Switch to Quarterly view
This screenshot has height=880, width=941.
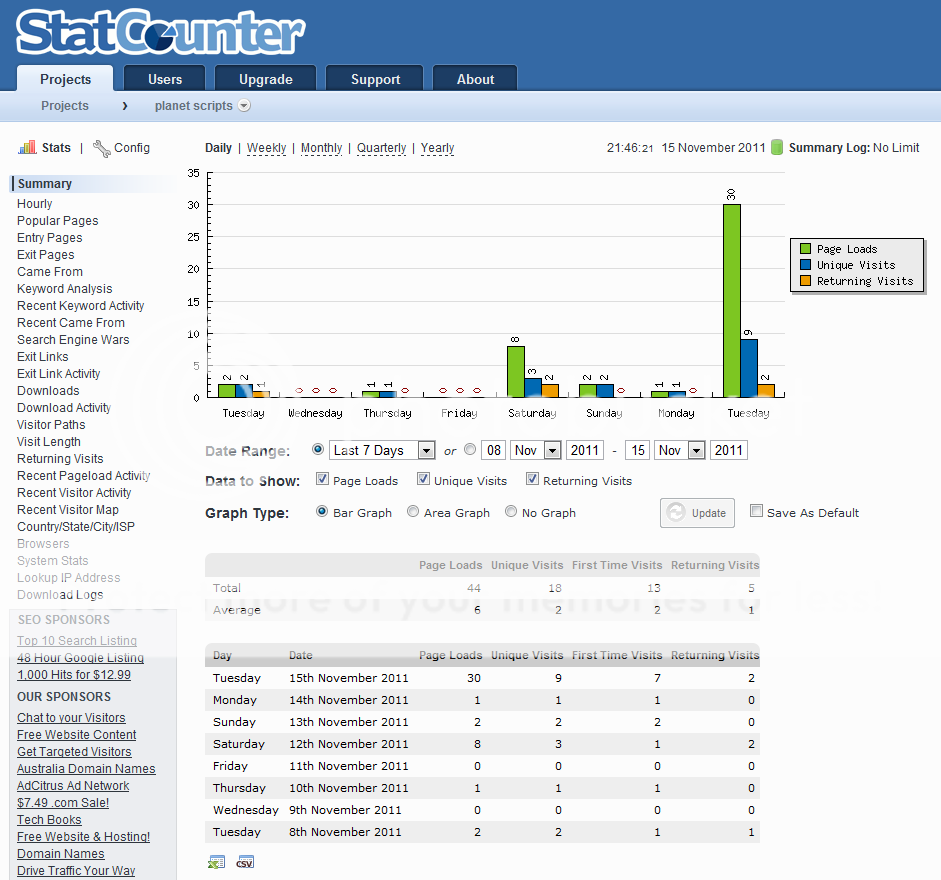(382, 148)
